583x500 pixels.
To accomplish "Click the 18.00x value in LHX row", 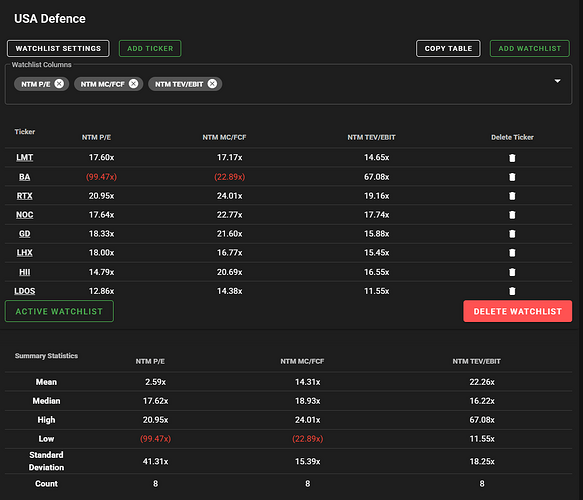I will (x=102, y=253).
